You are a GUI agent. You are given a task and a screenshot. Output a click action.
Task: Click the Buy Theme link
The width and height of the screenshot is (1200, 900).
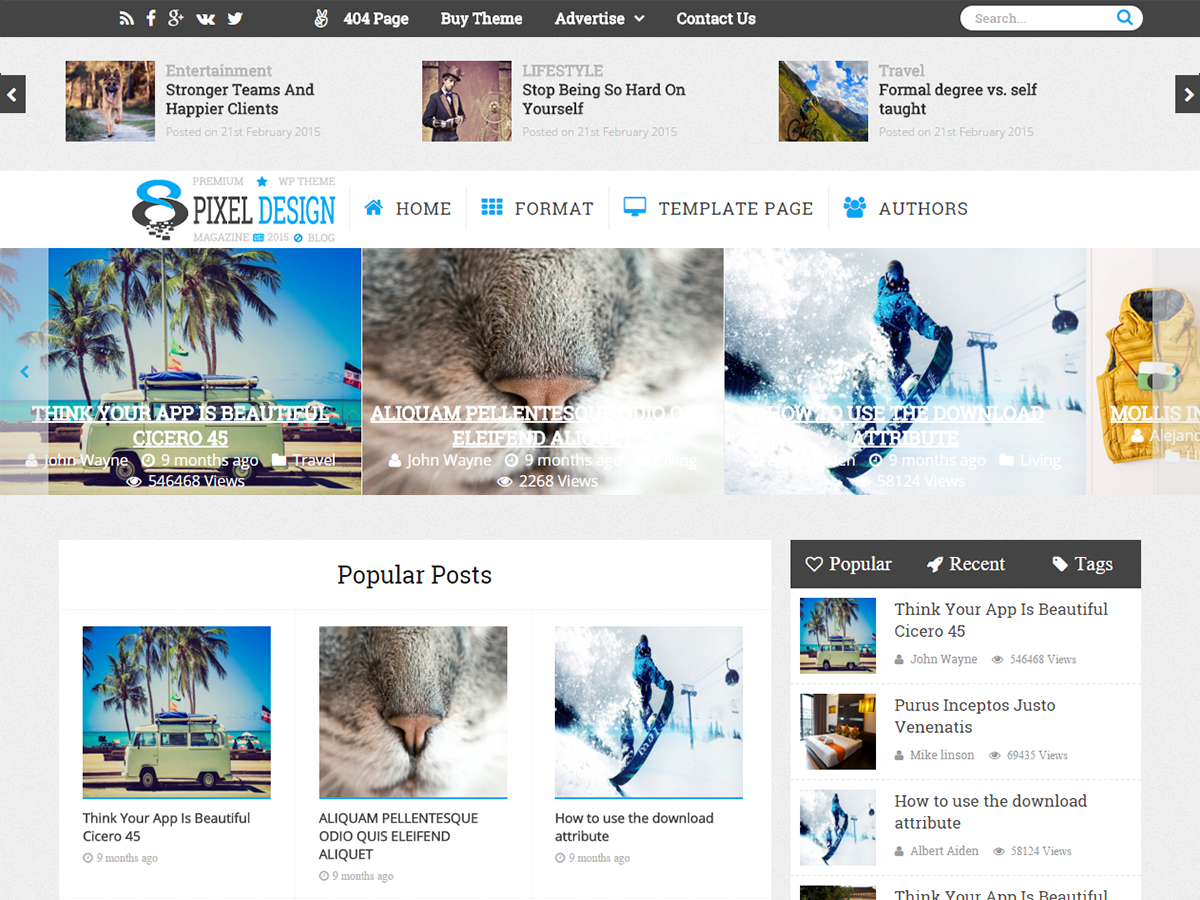tap(481, 19)
